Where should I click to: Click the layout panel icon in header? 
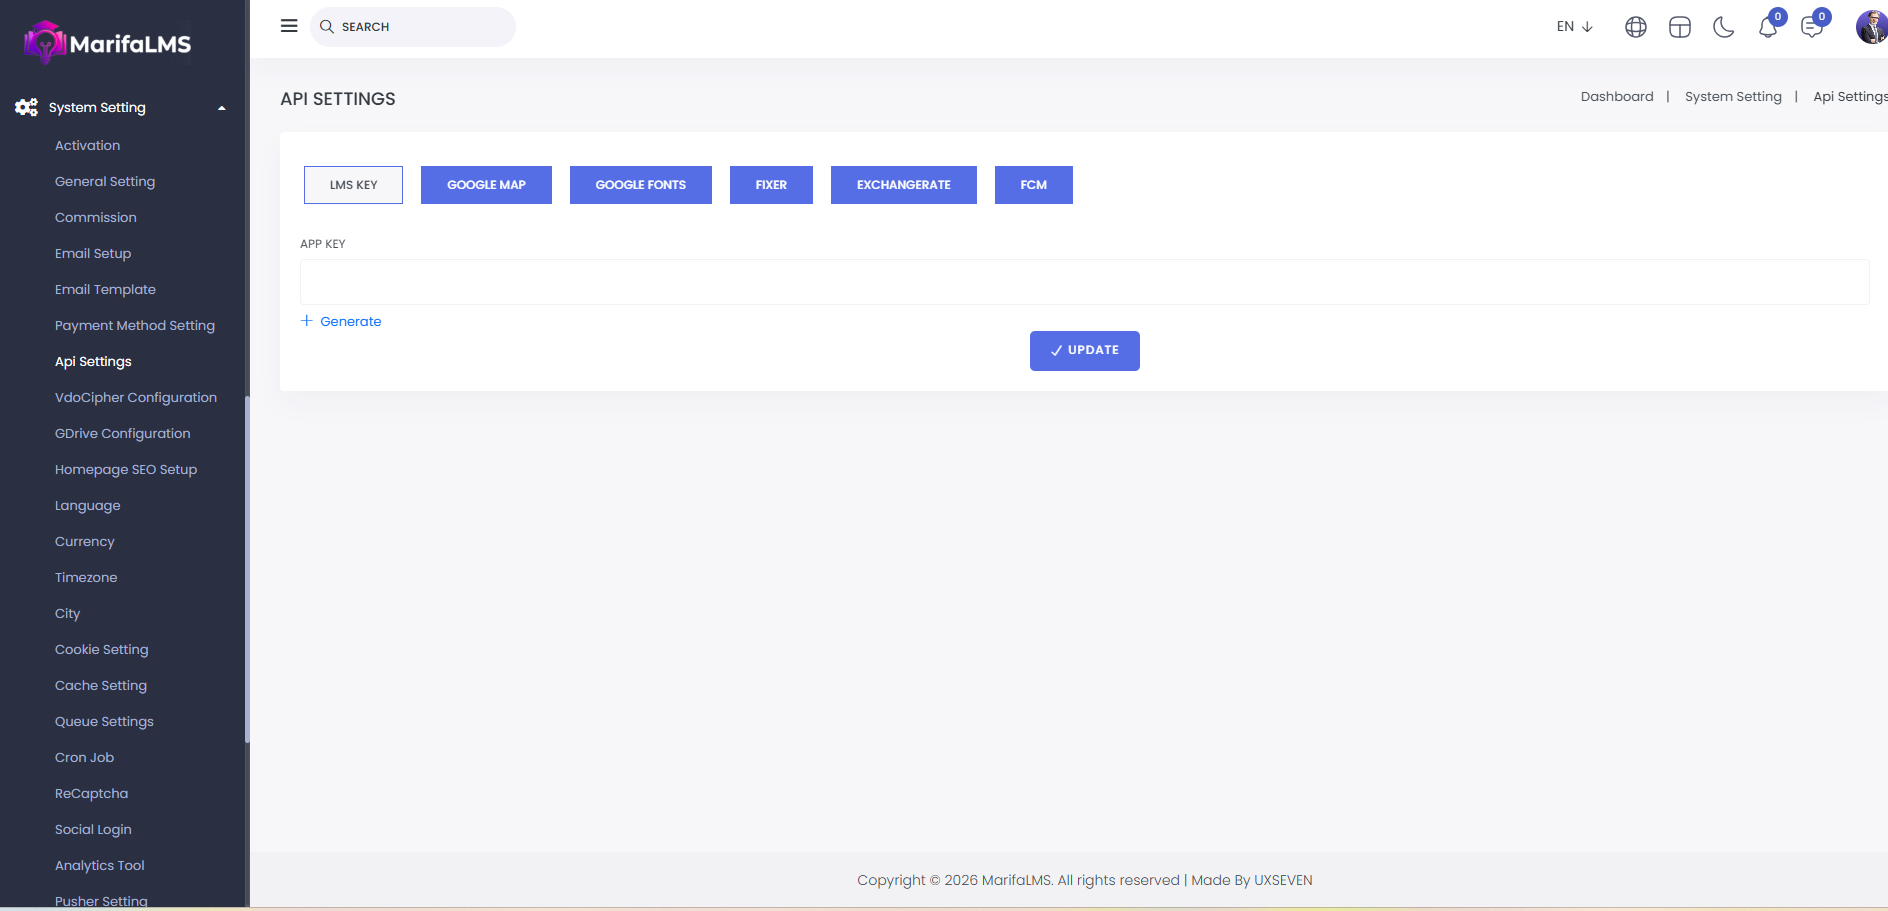click(x=1679, y=27)
